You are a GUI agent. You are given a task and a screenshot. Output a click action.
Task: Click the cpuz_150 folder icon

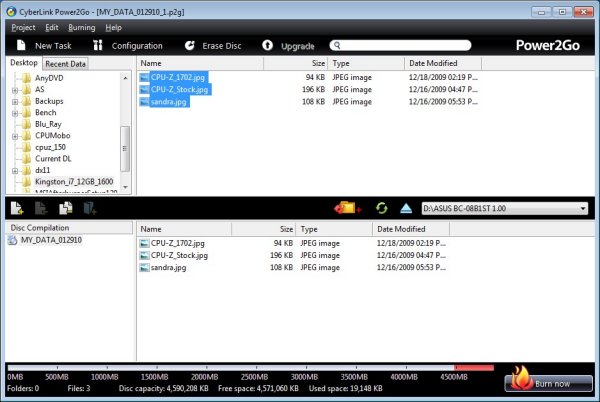26,147
